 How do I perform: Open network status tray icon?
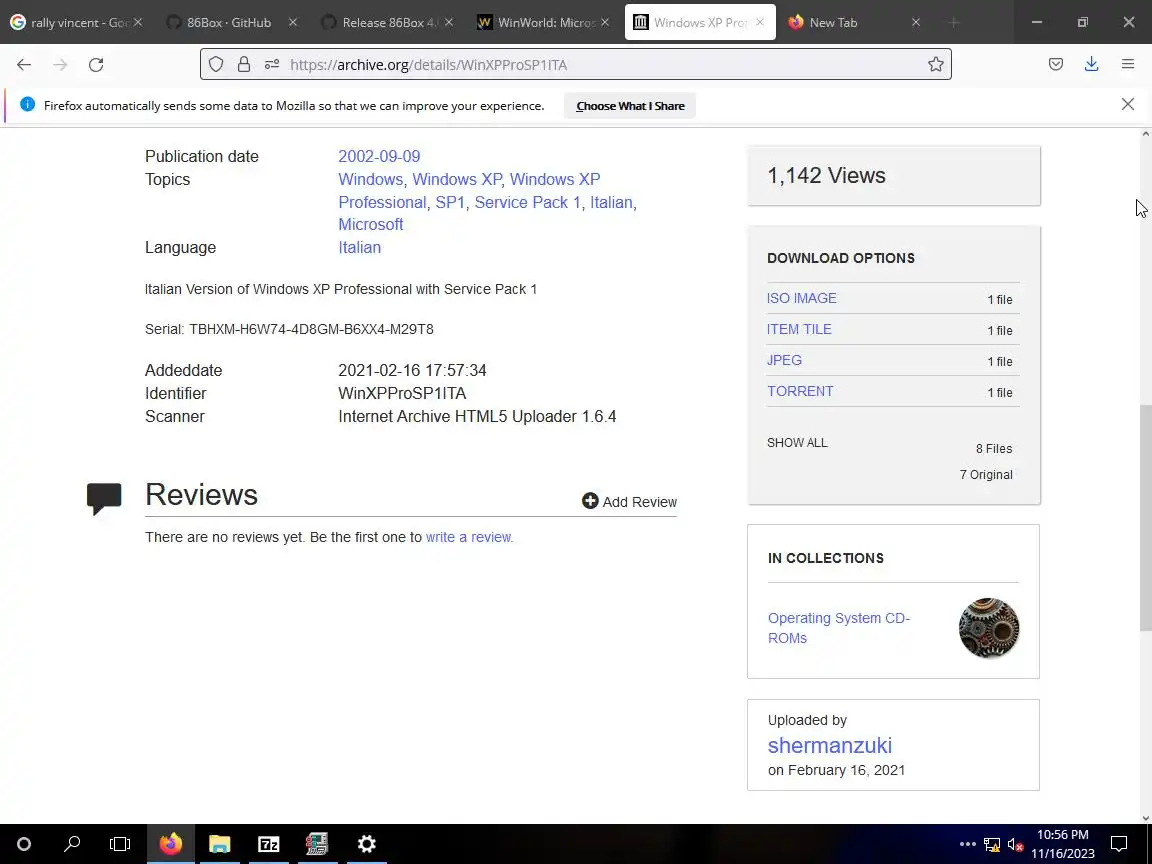coord(992,845)
